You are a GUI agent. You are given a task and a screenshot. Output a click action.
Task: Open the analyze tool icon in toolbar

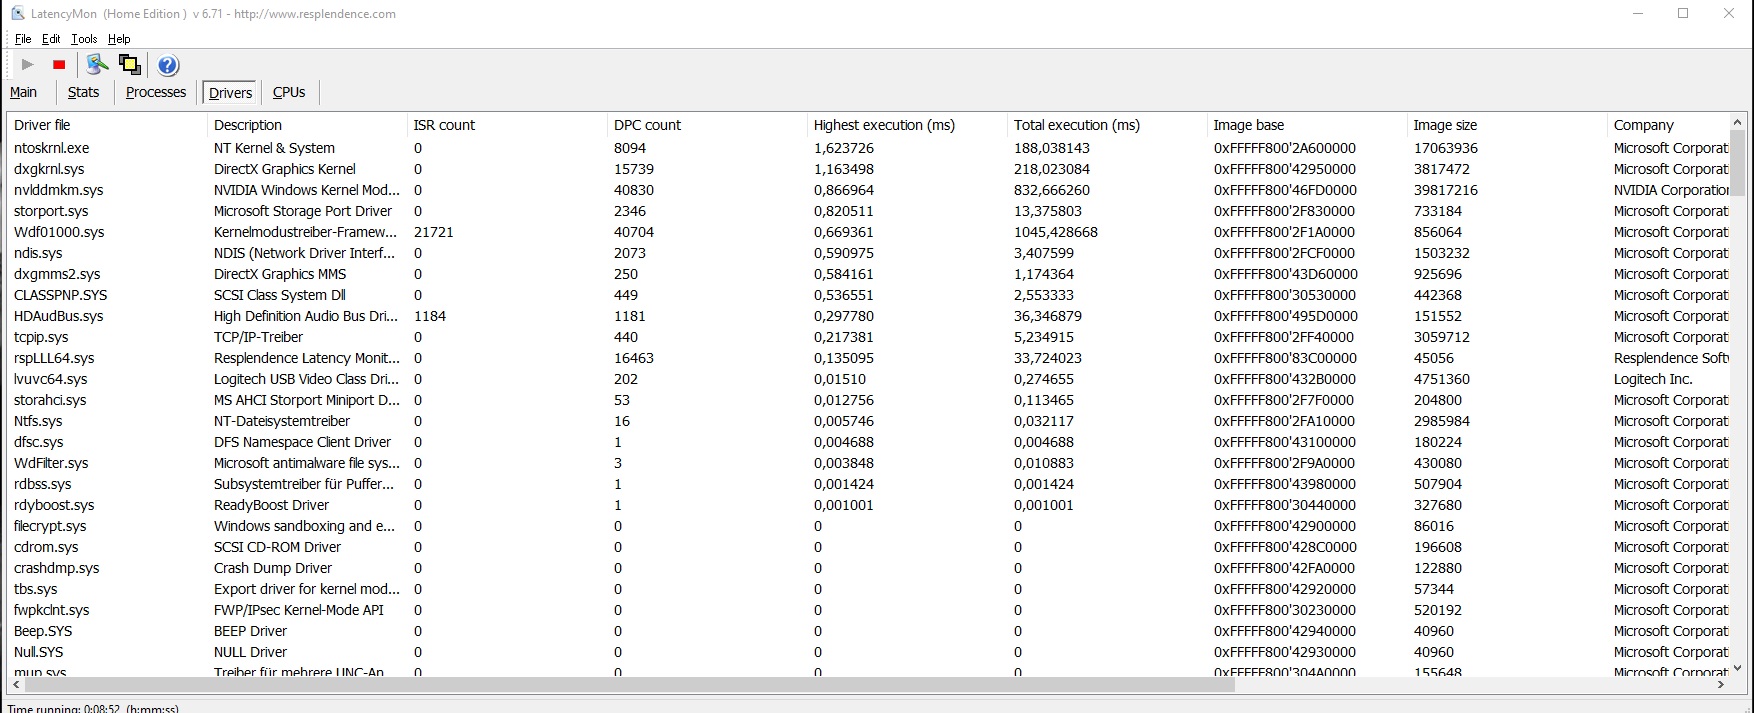[97, 65]
